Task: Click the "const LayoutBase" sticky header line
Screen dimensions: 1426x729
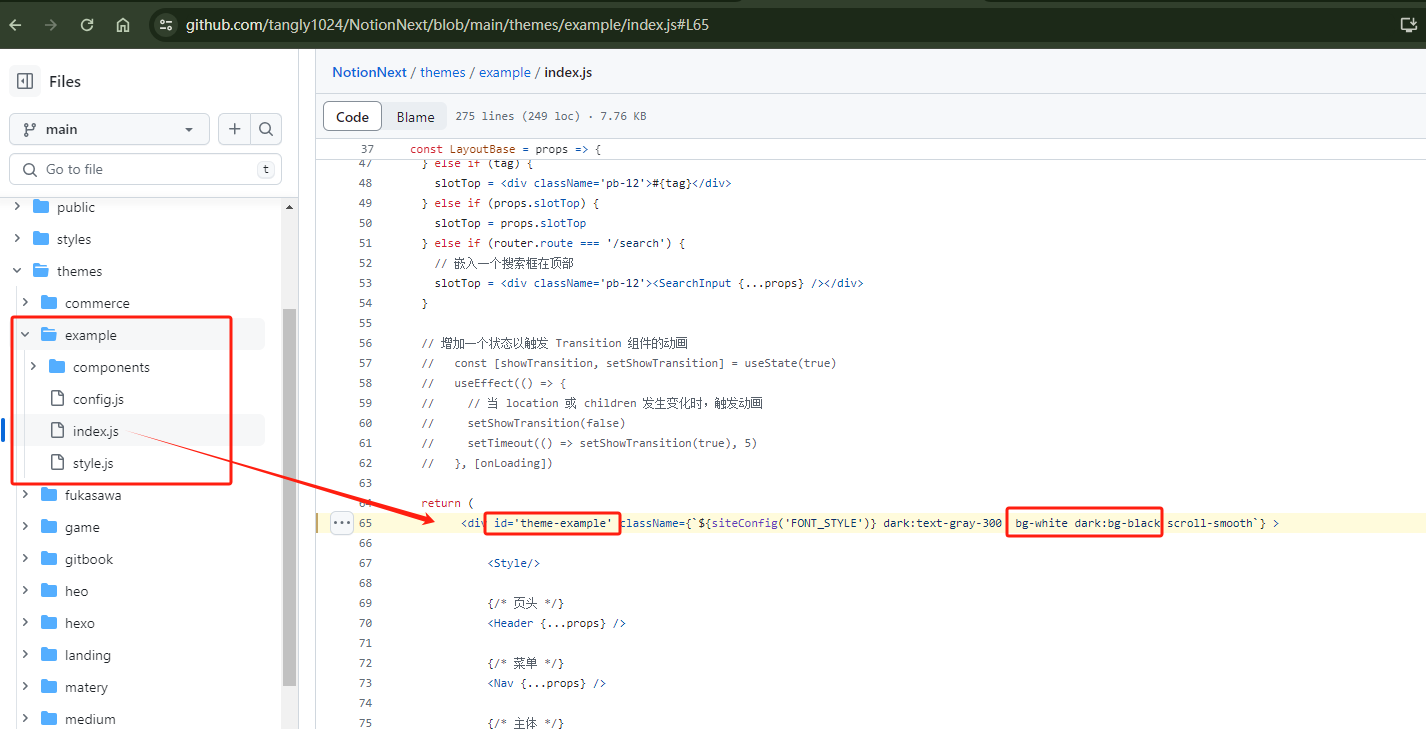Action: click(505, 149)
